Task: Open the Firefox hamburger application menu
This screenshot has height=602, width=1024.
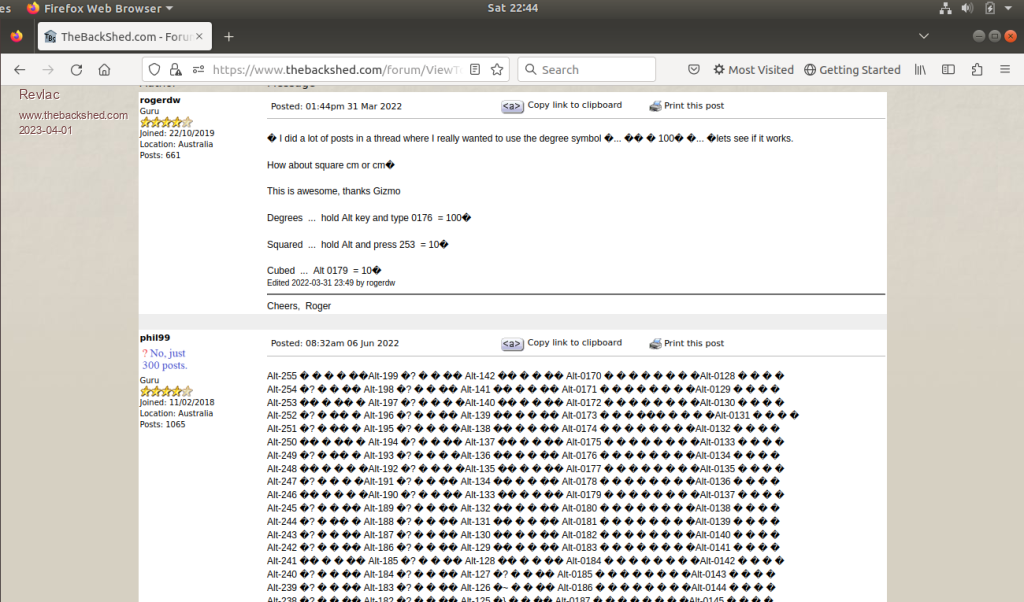Action: (1005, 70)
